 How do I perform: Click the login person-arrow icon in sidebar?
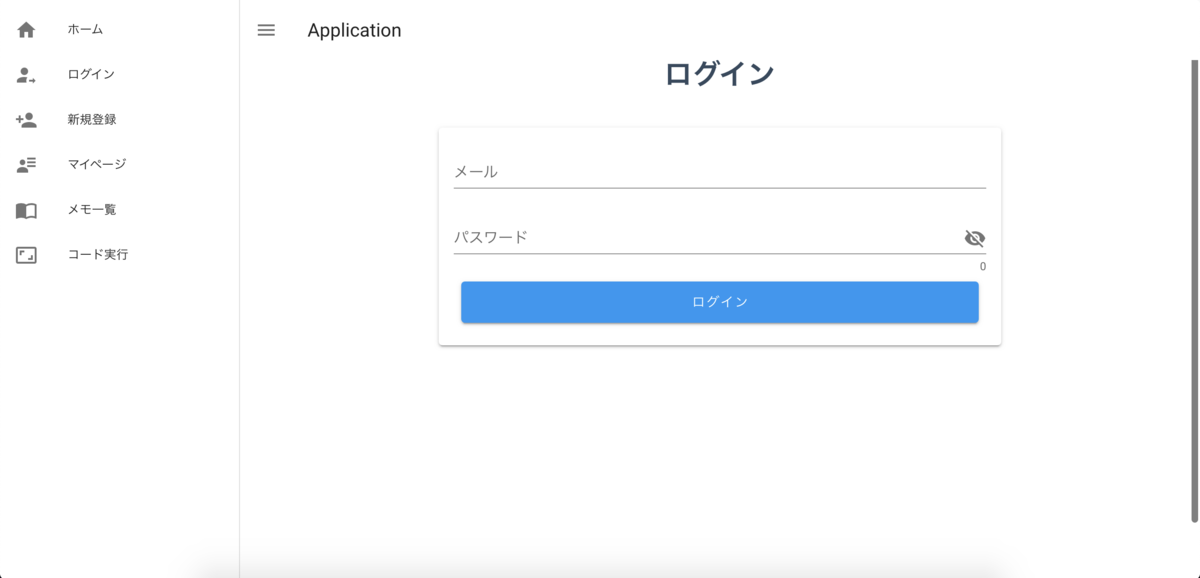26,75
